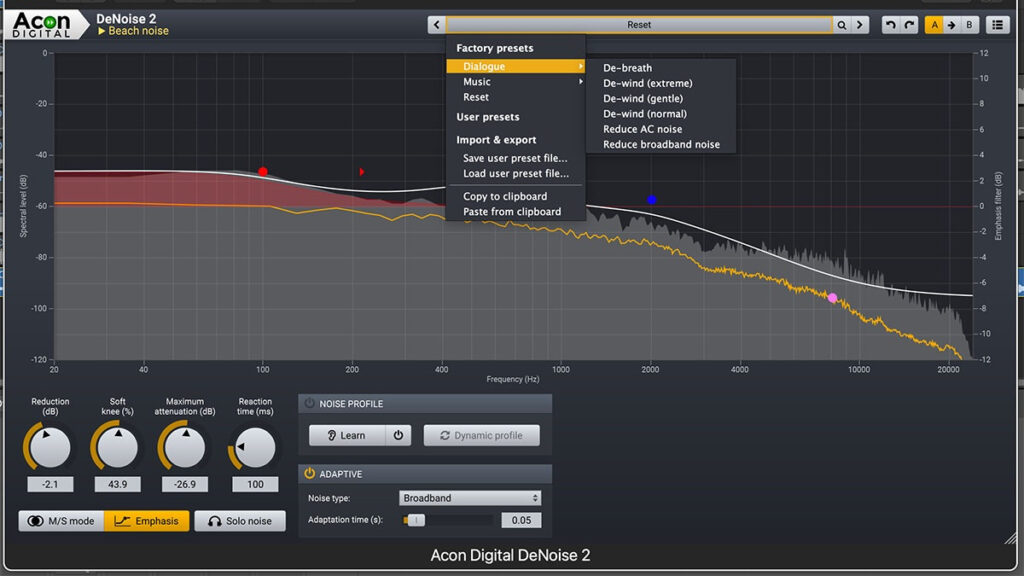Select the pink emphasis filter point
Image resolution: width=1024 pixels, height=576 pixels.
(x=832, y=298)
